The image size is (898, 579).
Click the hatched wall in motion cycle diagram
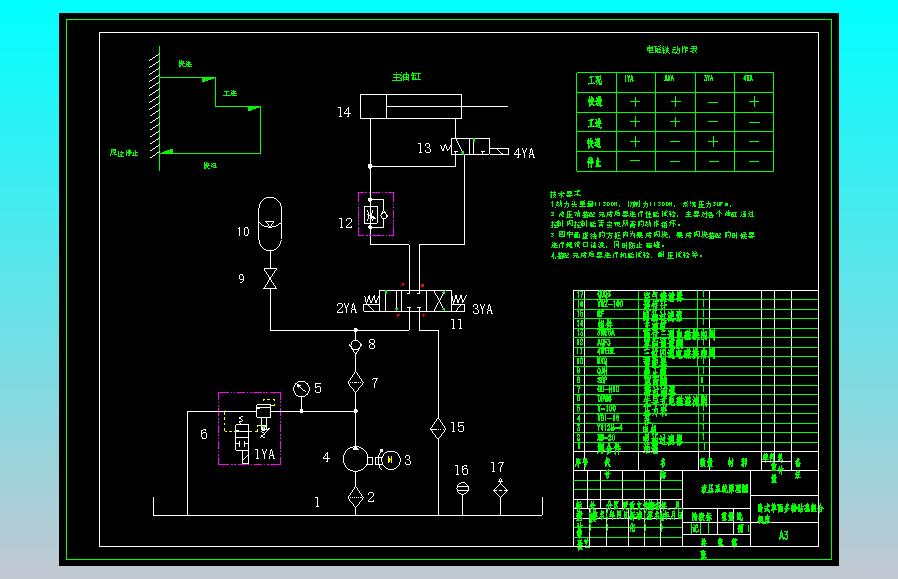click(154, 106)
